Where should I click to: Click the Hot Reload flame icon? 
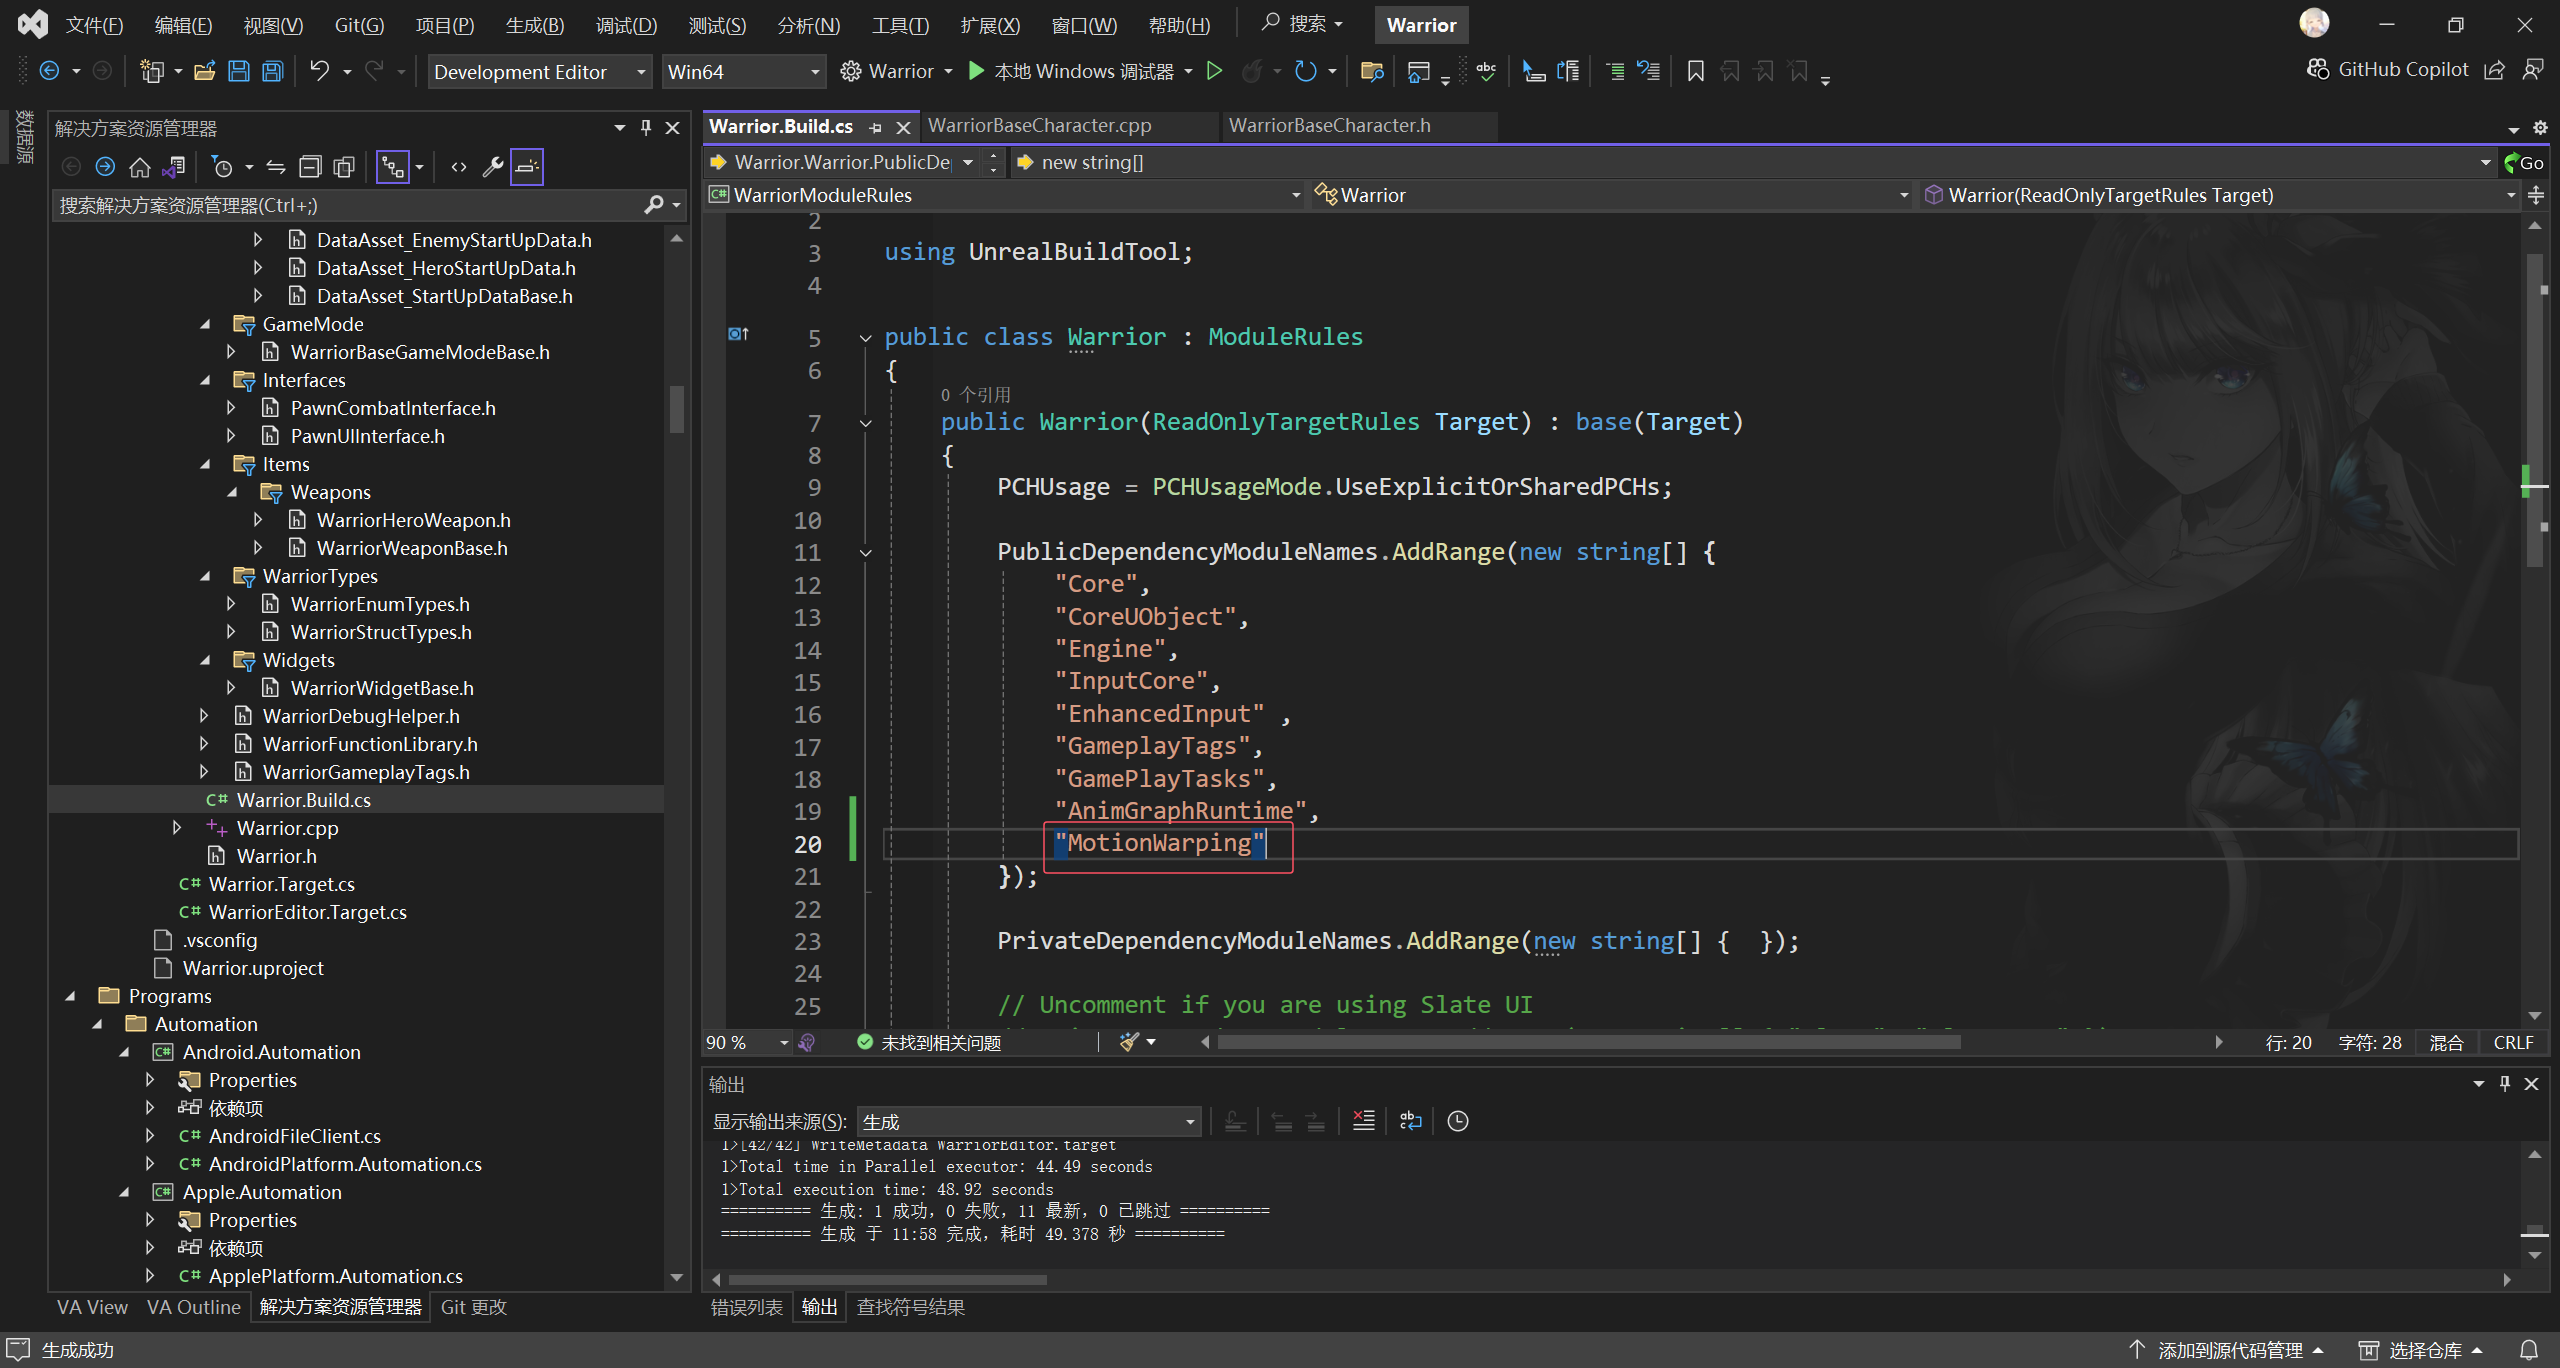(x=1251, y=71)
